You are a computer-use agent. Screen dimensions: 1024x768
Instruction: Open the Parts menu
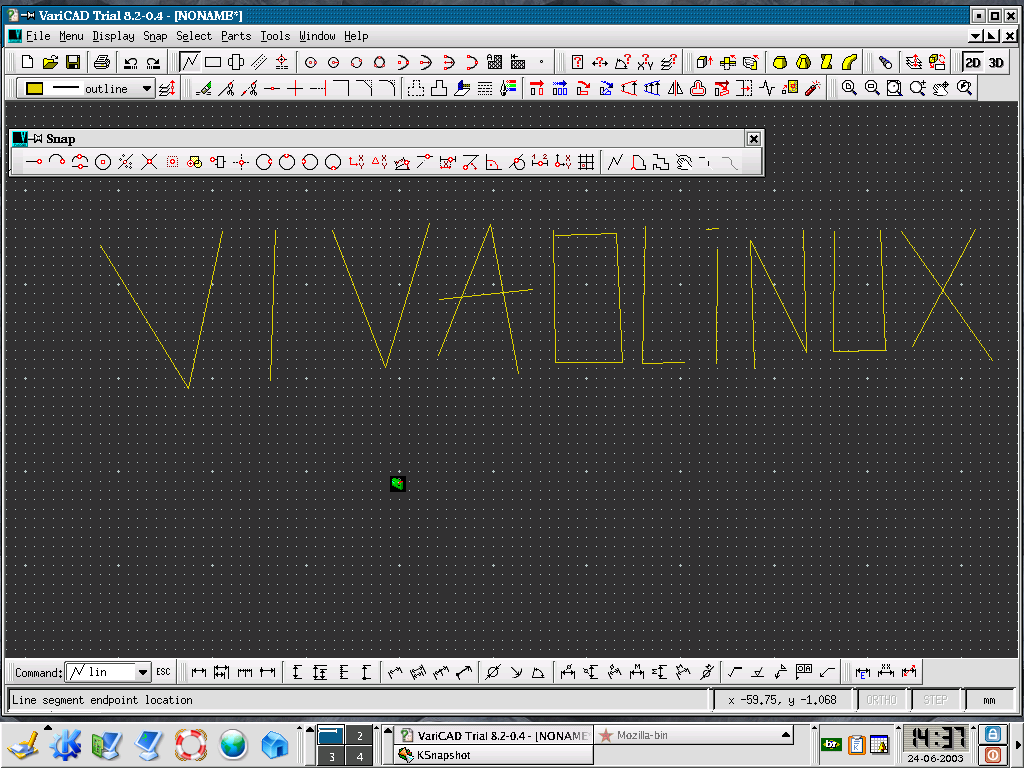[x=236, y=36]
